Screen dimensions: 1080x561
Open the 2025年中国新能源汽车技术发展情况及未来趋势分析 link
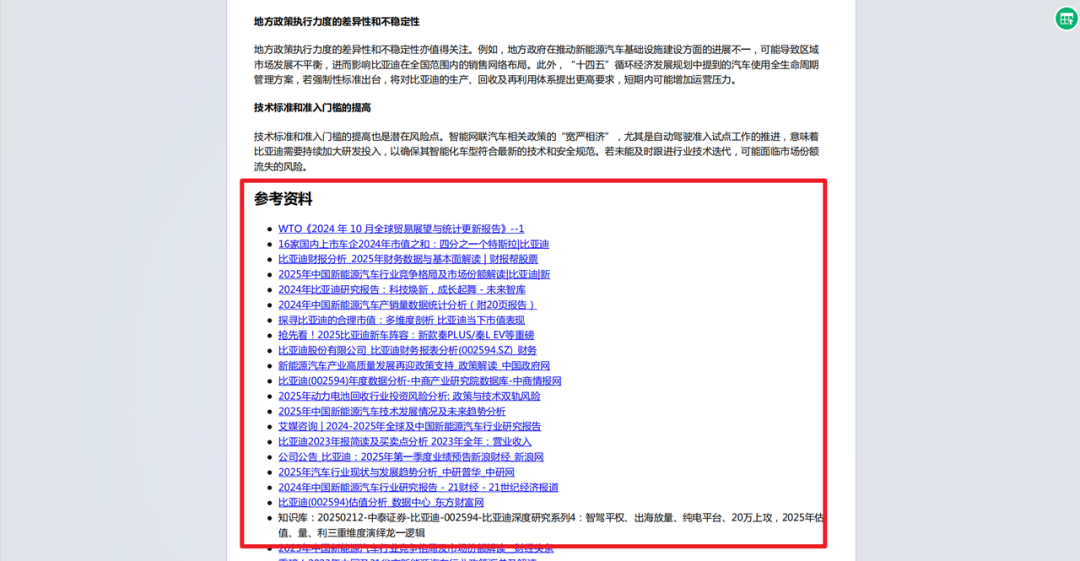(392, 411)
